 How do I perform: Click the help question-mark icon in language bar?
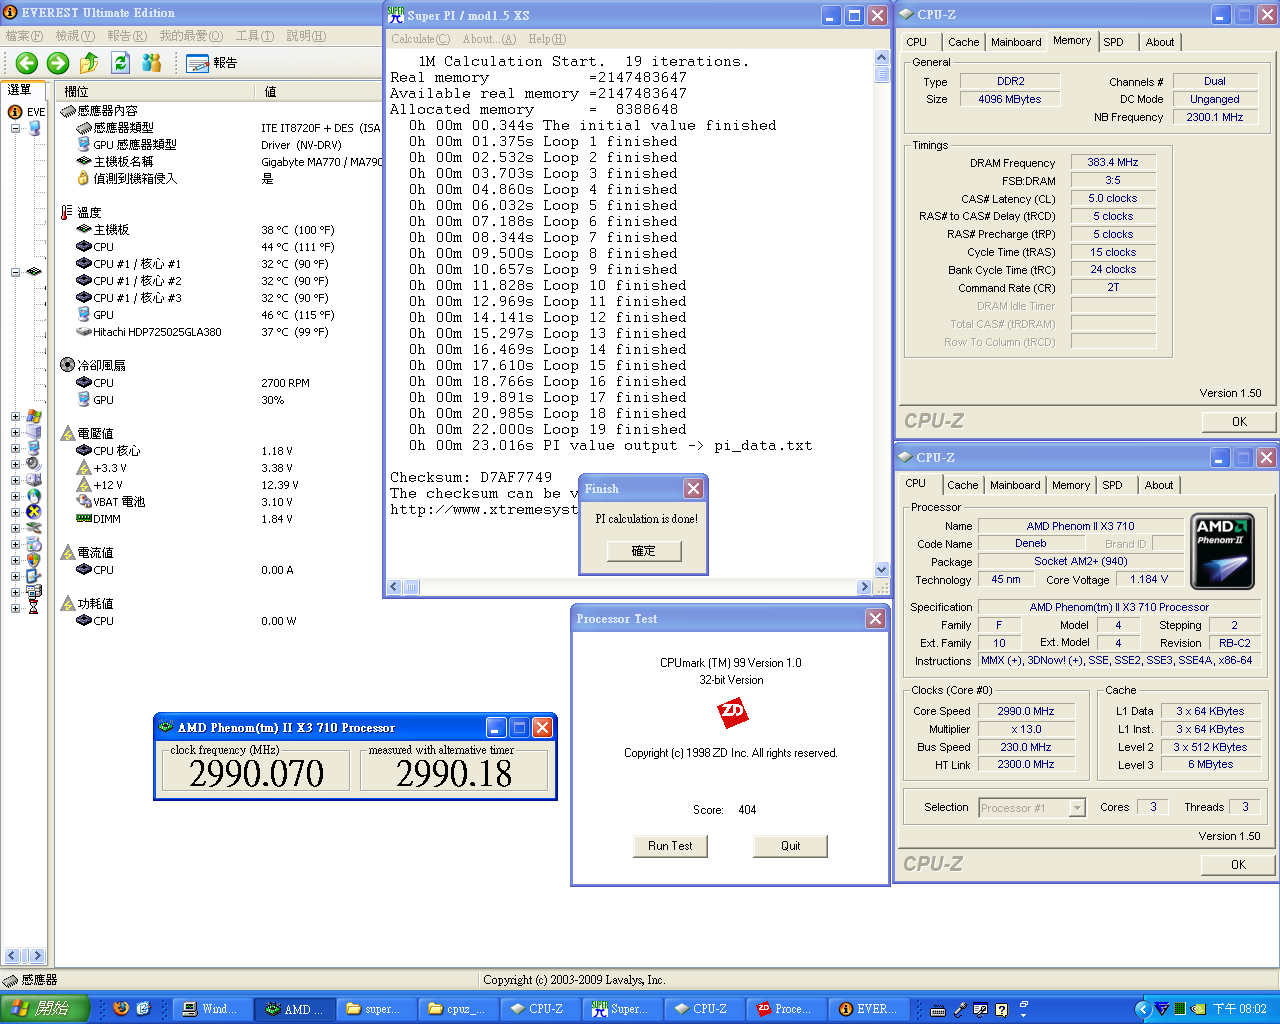[1001, 1009]
